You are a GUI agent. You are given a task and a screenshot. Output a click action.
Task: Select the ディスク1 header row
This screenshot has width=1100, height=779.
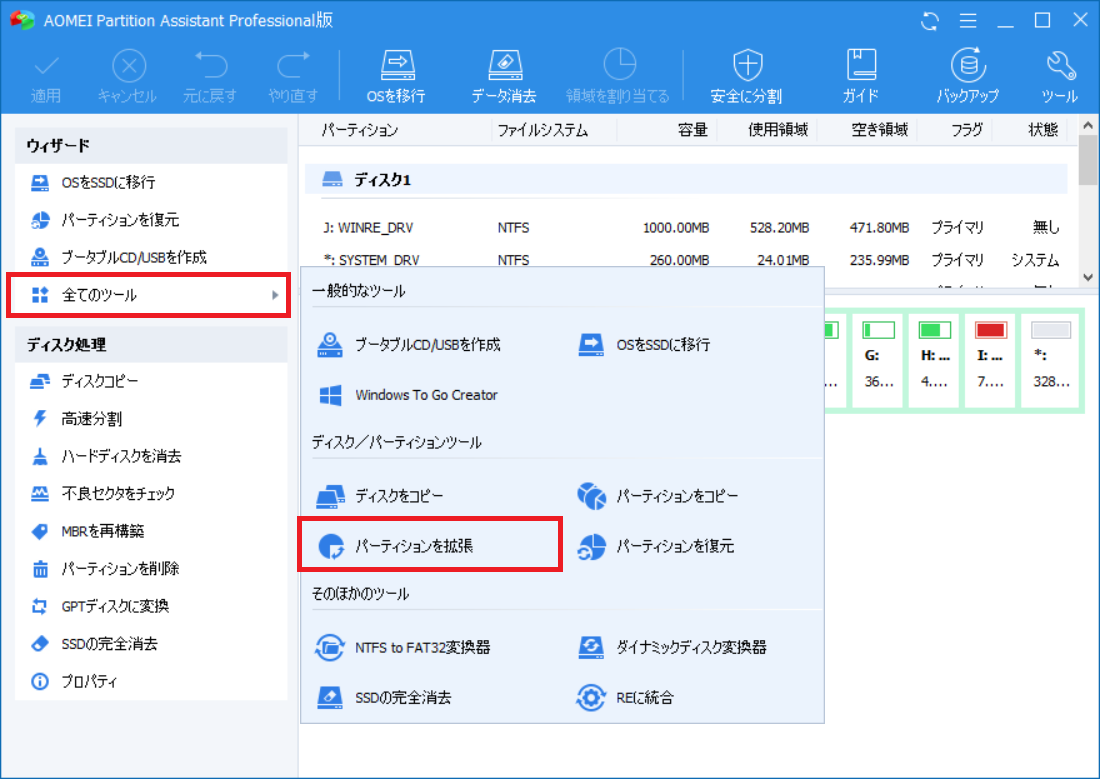(686, 180)
